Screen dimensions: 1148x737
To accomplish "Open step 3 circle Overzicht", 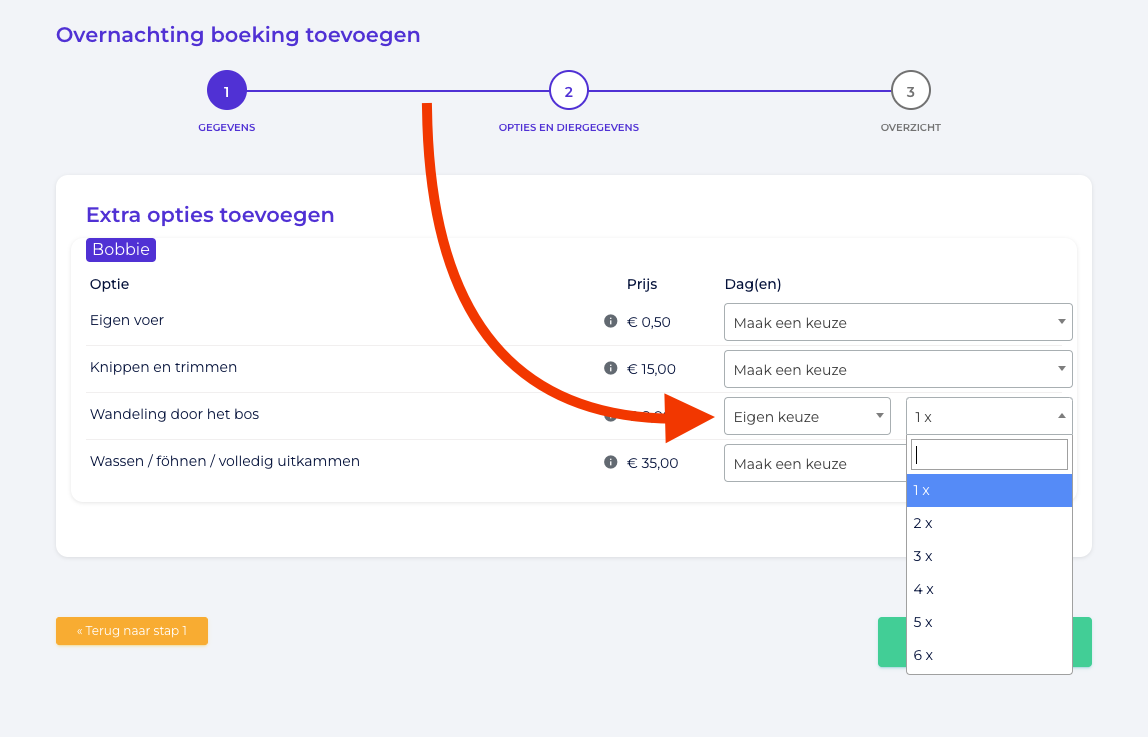I will click(x=911, y=91).
